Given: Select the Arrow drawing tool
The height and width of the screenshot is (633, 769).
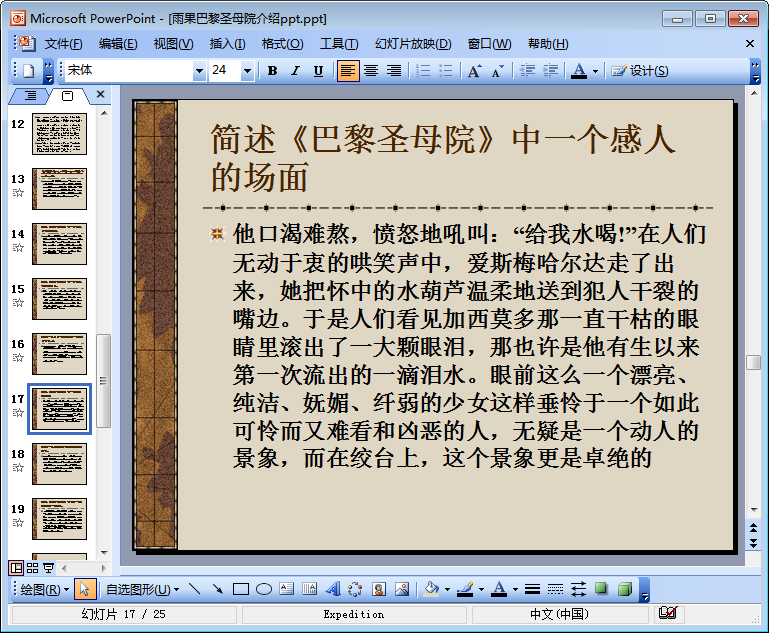Looking at the screenshot, I should tap(217, 589).
